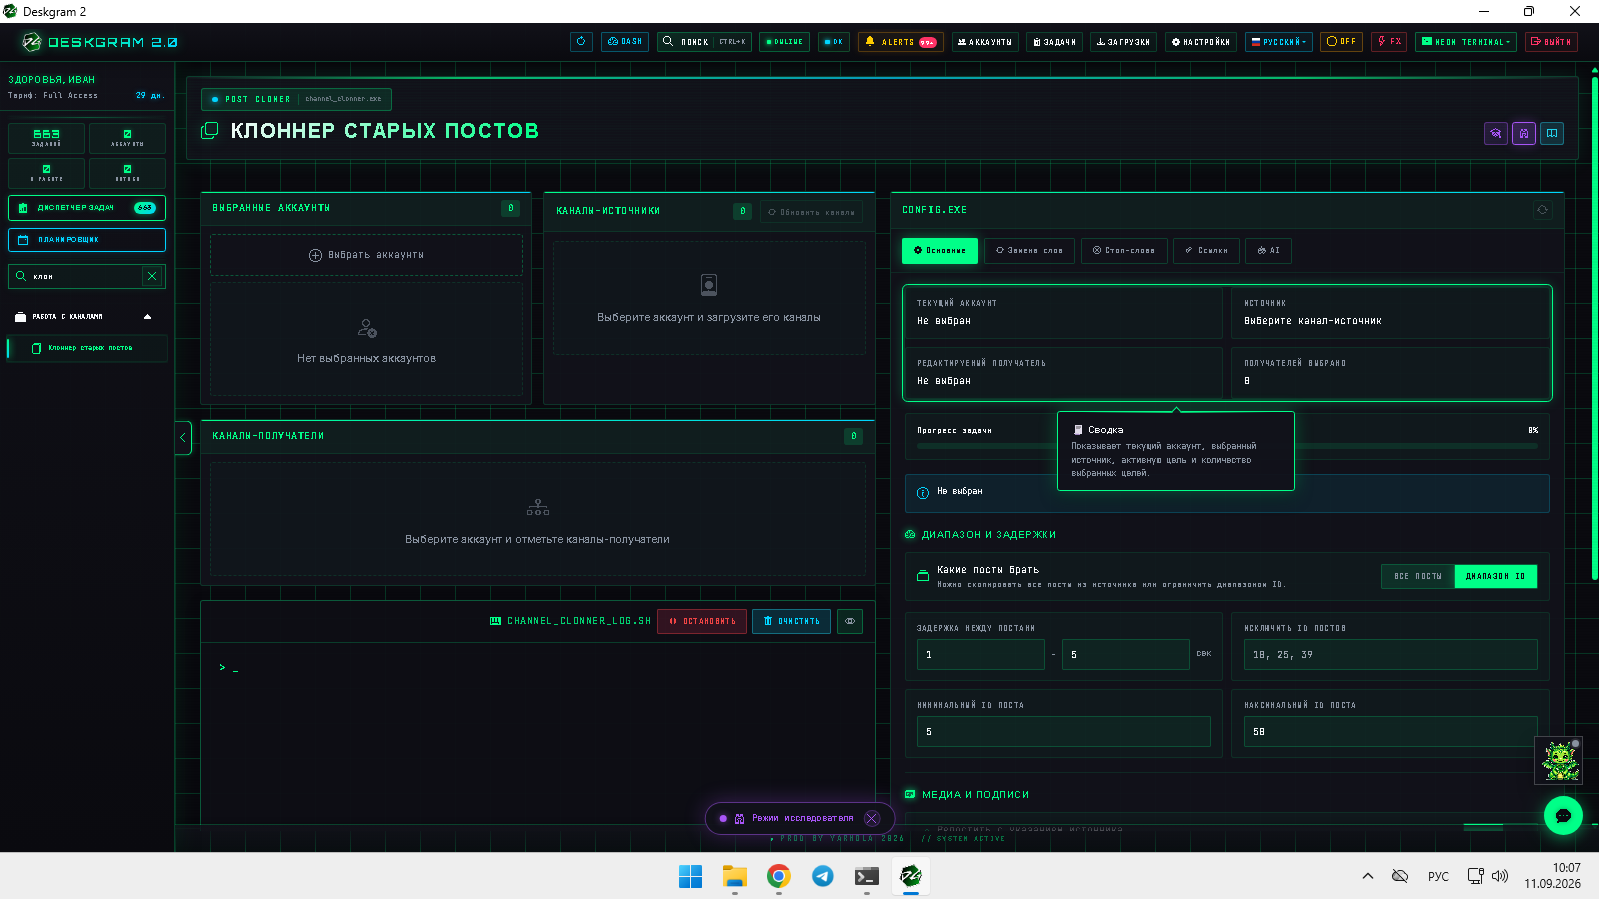Click the minimum delay field showing 1

point(981,654)
